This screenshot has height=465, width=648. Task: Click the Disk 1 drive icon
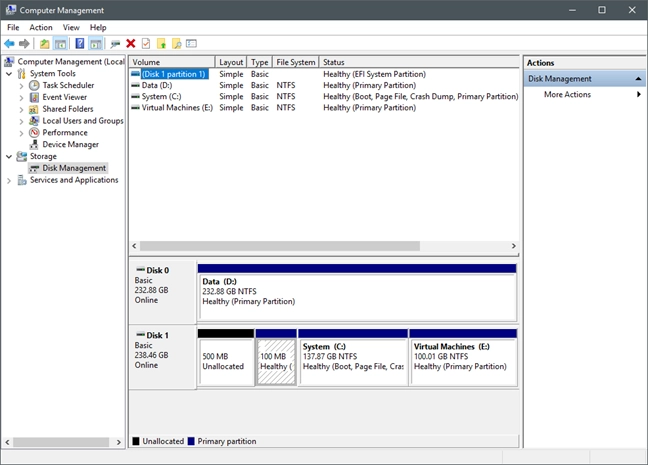pos(141,335)
